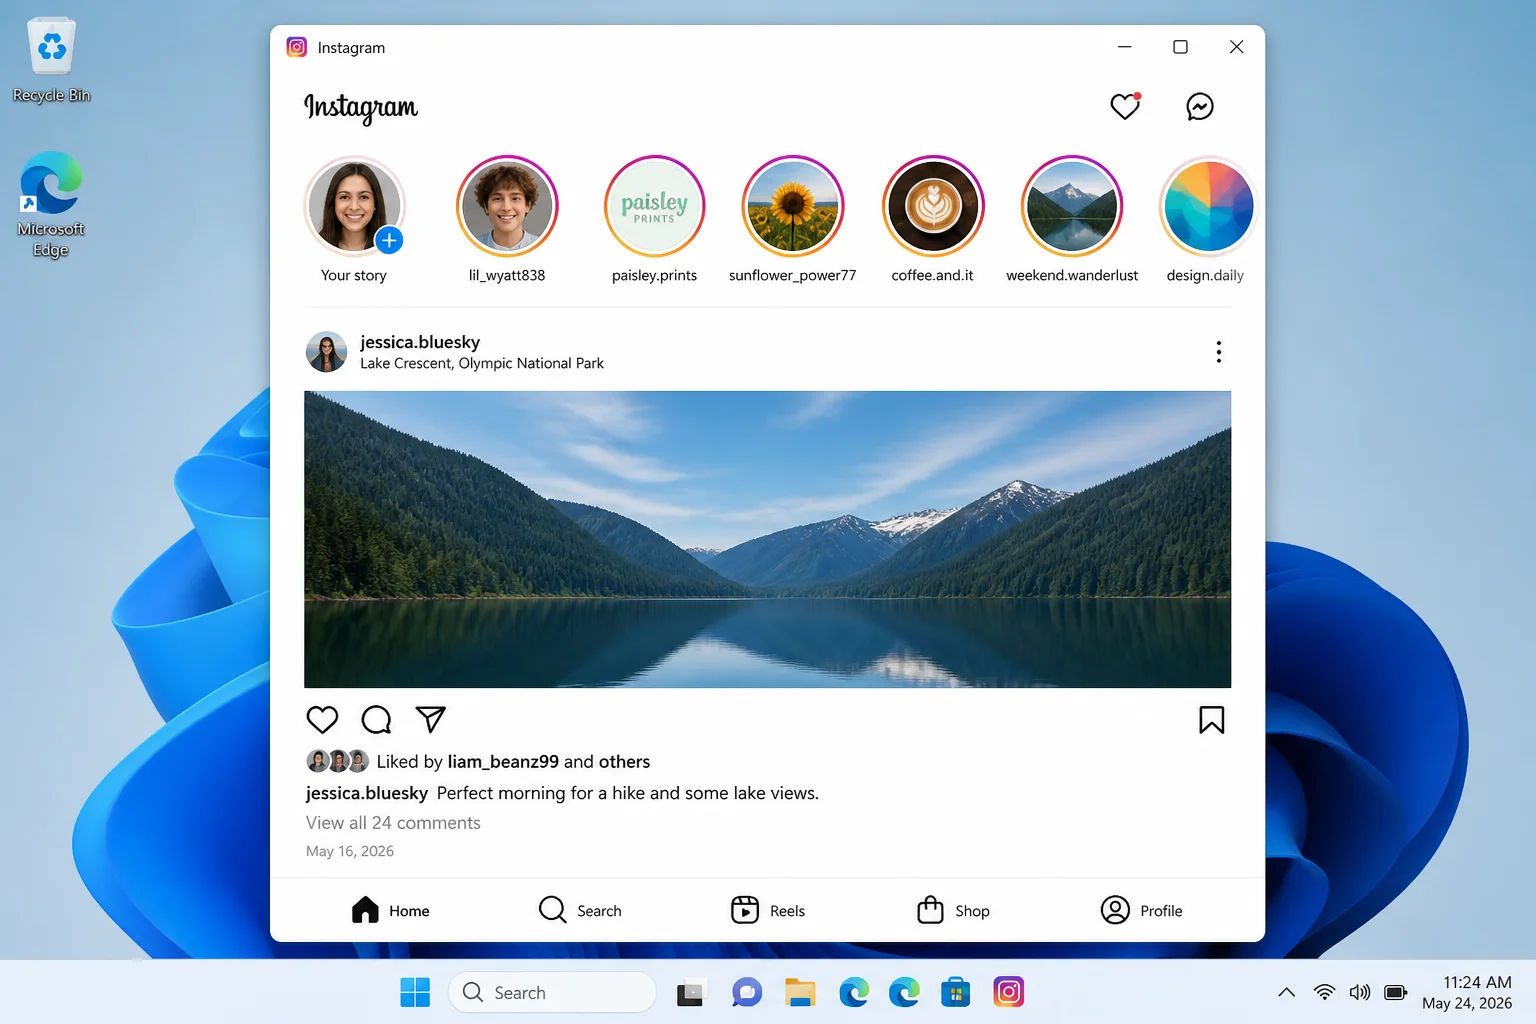Open design.daily story

1208,207
